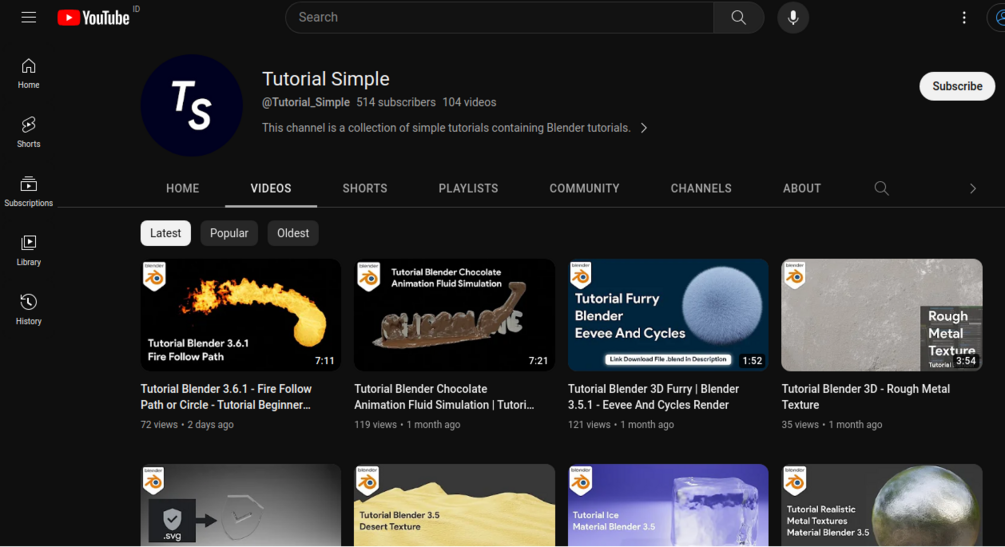Open Rough Metal Texture thumbnail
The height and width of the screenshot is (547, 1005).
pos(881,315)
